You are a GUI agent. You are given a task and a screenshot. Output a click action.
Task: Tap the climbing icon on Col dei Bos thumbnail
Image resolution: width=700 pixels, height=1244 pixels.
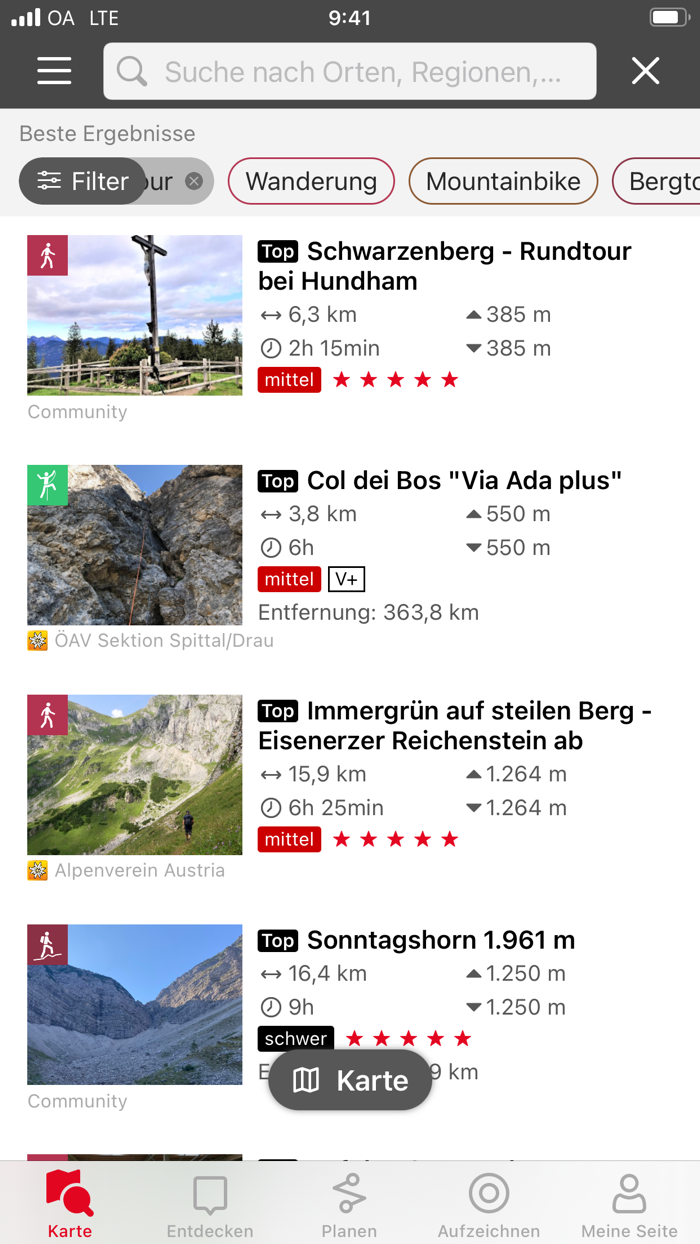[x=47, y=485]
